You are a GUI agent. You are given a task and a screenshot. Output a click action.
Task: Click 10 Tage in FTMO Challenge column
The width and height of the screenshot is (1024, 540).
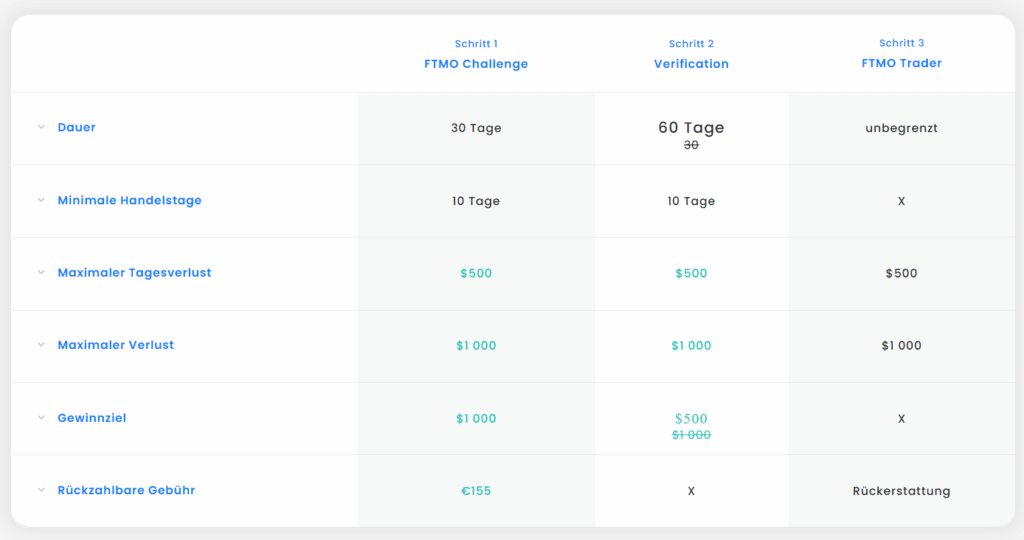click(x=476, y=201)
